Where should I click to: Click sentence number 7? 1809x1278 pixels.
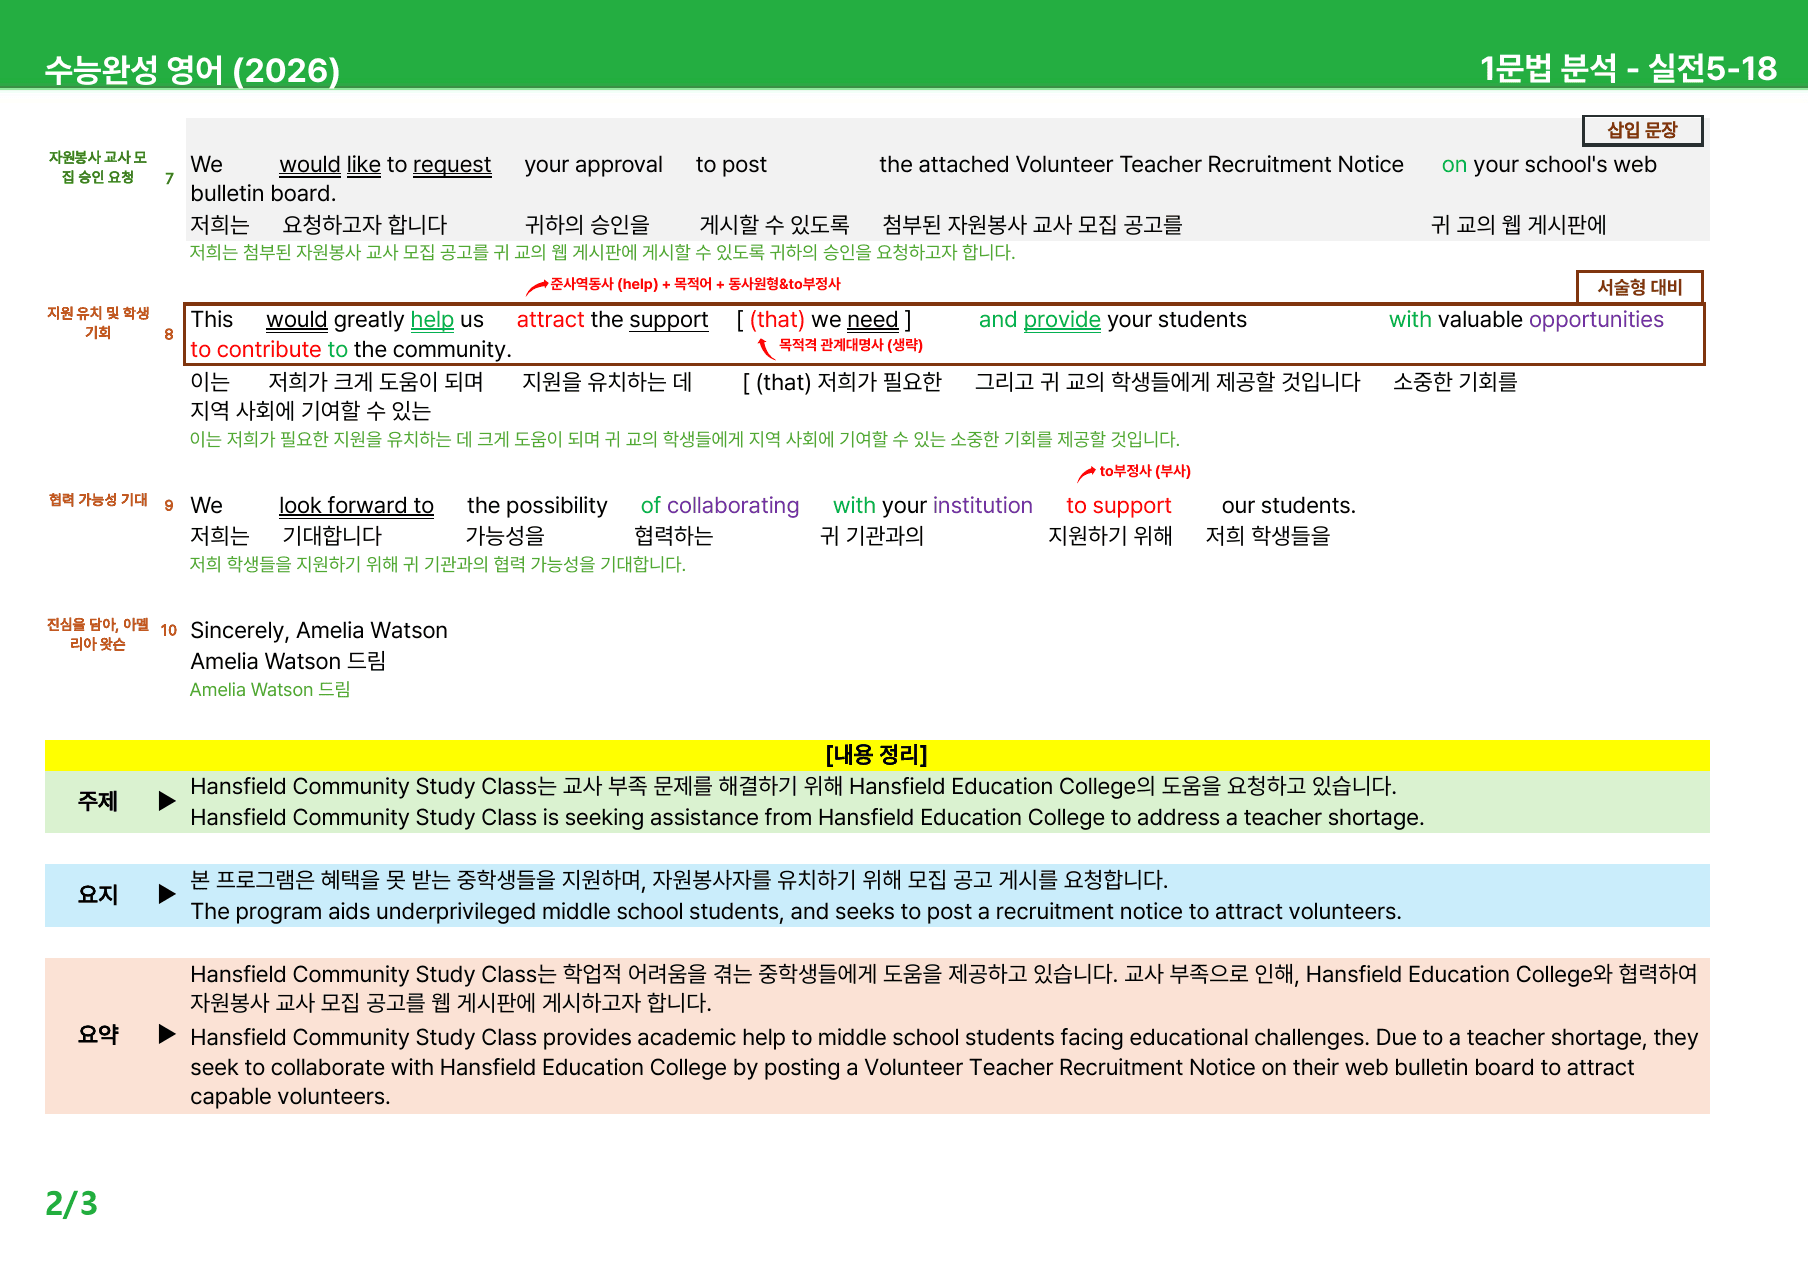click(x=169, y=178)
